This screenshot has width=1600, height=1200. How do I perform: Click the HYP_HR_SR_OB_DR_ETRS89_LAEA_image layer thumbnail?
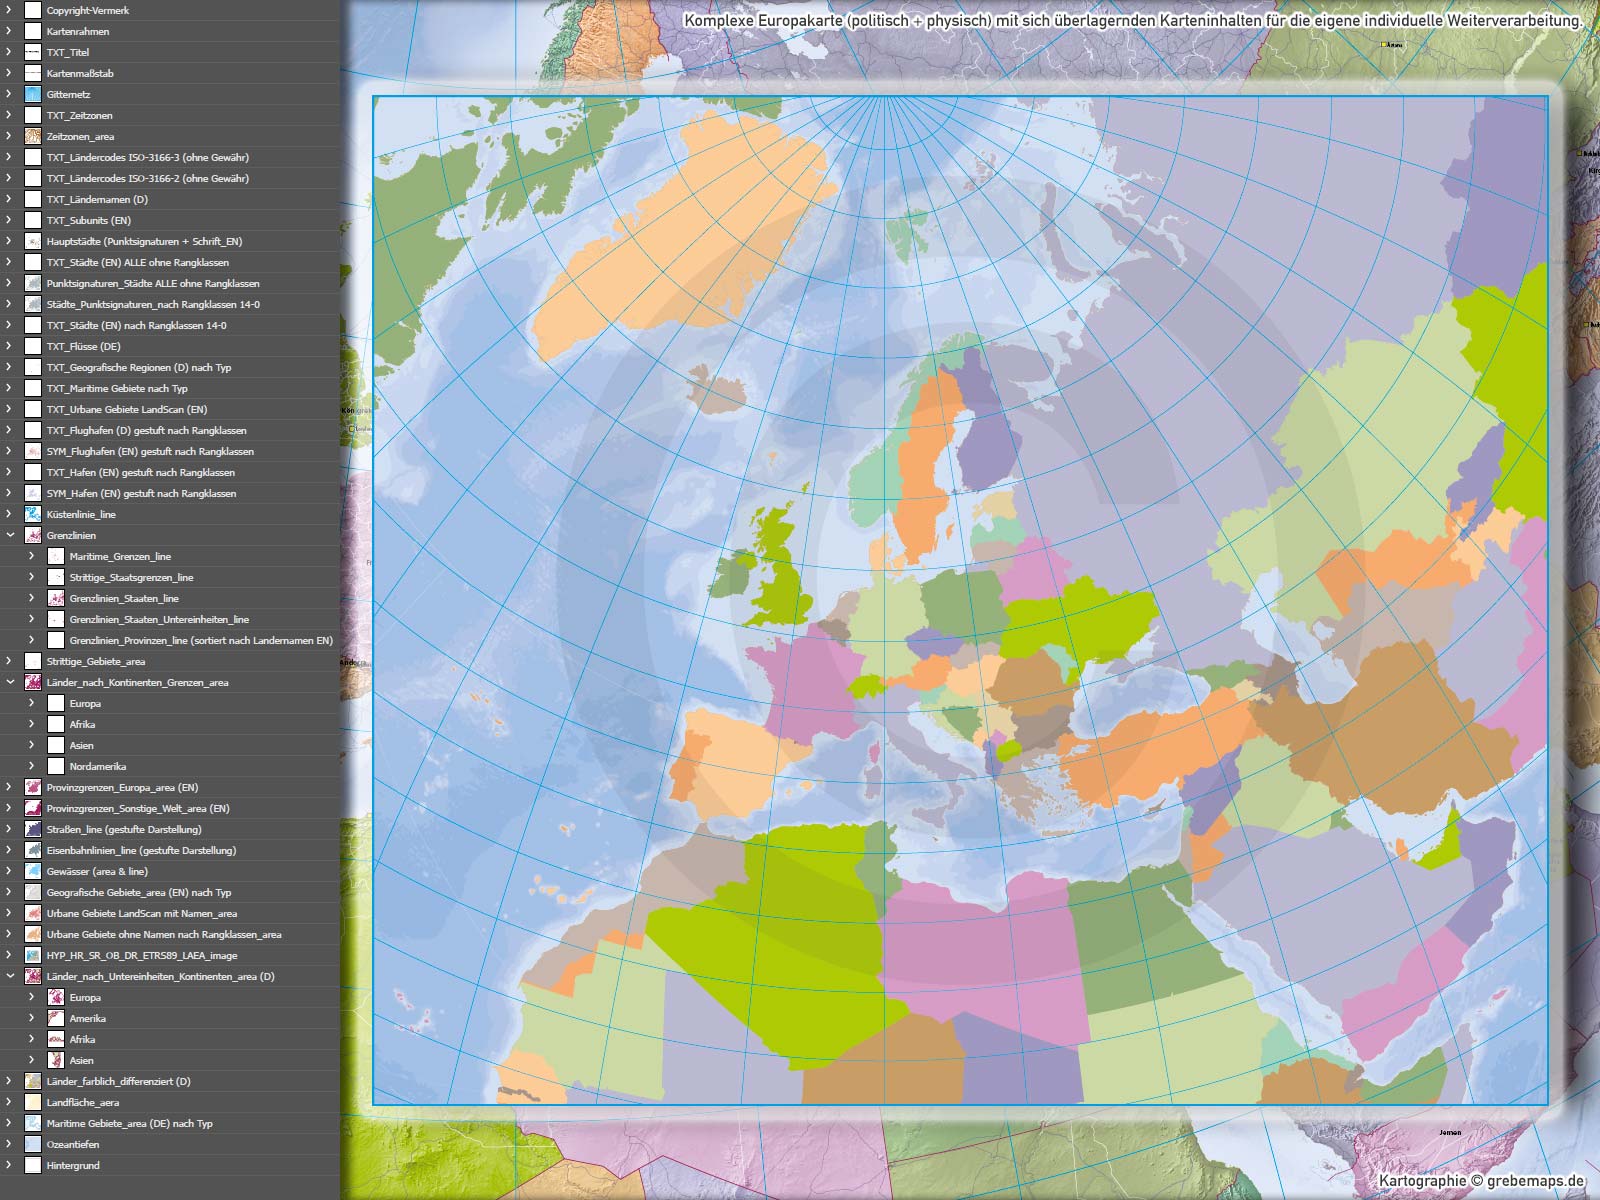pyautogui.click(x=33, y=955)
